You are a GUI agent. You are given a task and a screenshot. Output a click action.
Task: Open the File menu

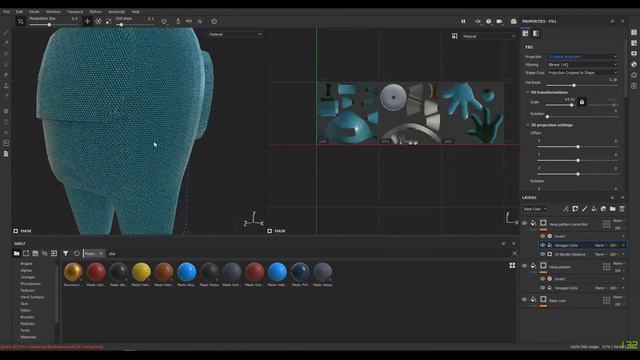6,12
